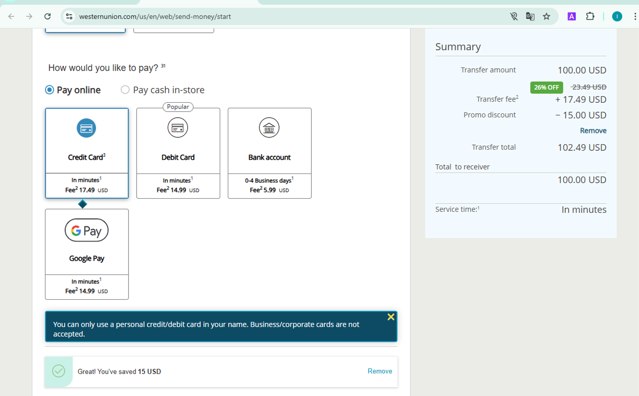The width and height of the screenshot is (639, 396).
Task: Click the Summary heading
Action: click(x=458, y=47)
